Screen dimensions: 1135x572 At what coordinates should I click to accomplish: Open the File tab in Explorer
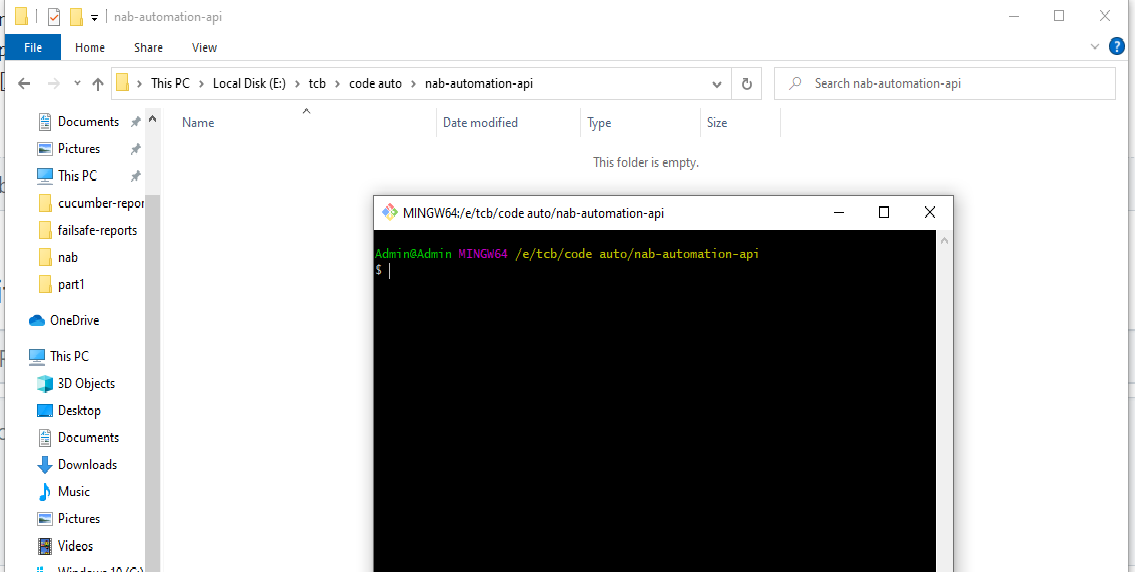33,48
